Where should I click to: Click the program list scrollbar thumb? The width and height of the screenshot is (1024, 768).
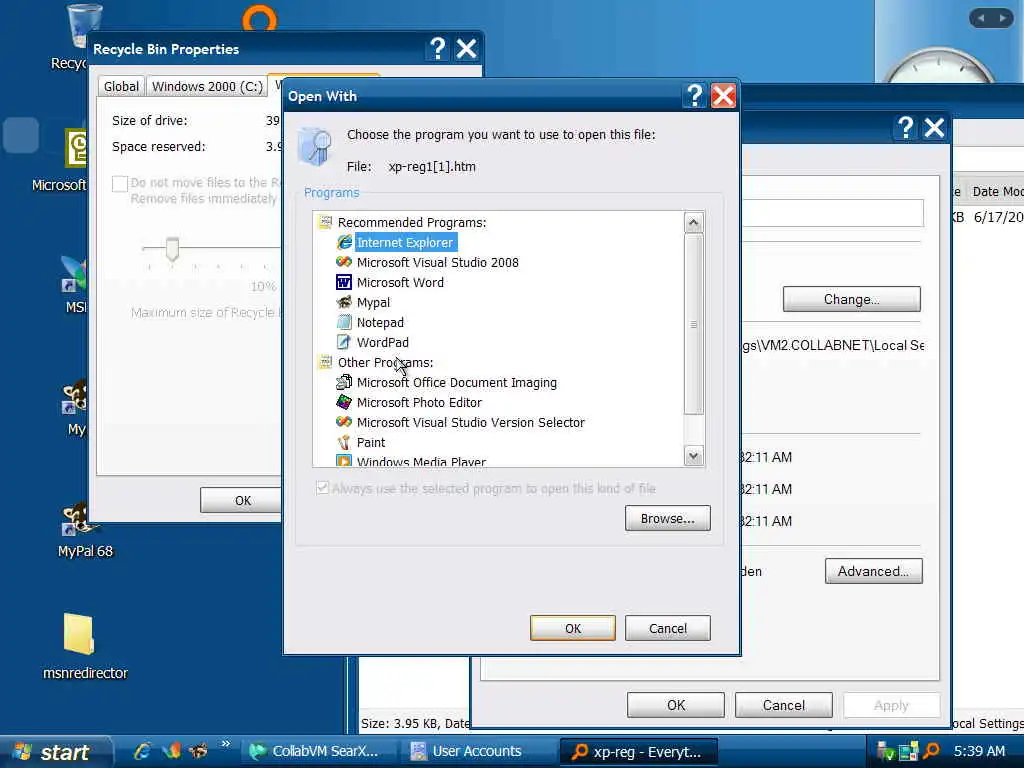[x=694, y=324]
